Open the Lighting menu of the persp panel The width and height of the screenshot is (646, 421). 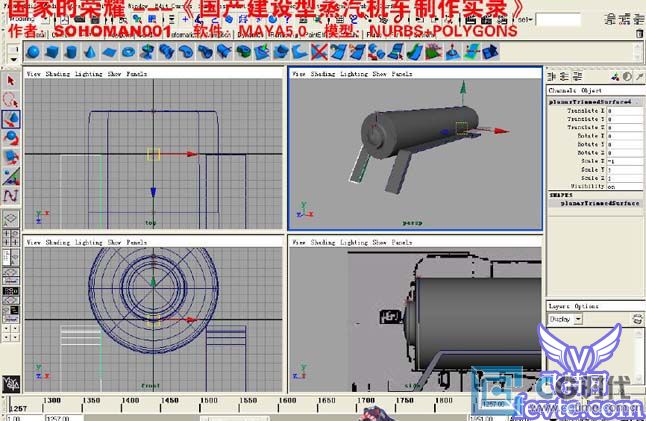click(354, 74)
